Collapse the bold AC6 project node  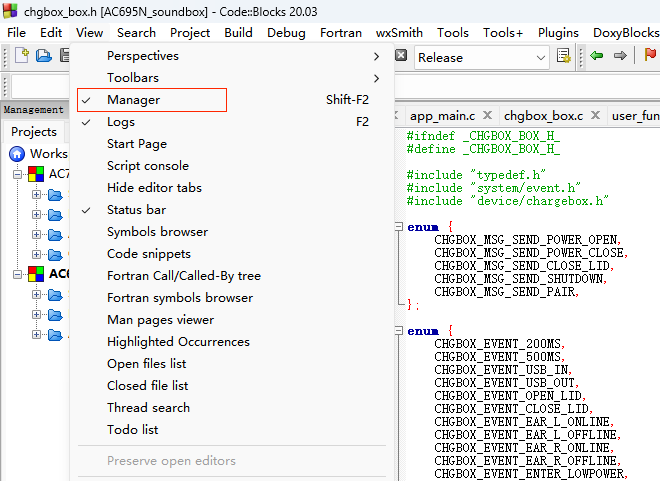point(17,274)
